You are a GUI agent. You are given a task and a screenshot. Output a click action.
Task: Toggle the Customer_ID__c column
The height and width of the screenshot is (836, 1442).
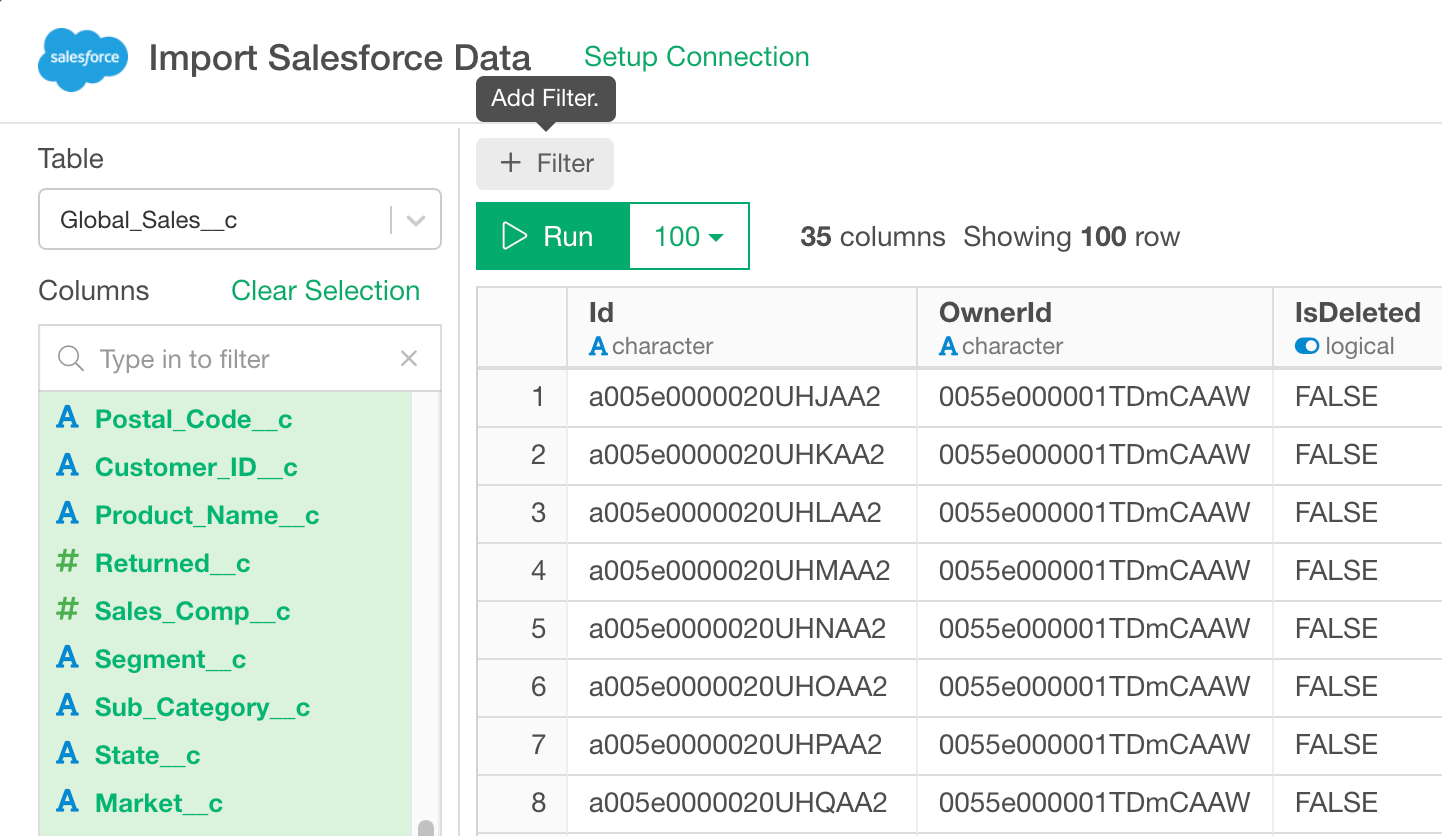[225, 467]
